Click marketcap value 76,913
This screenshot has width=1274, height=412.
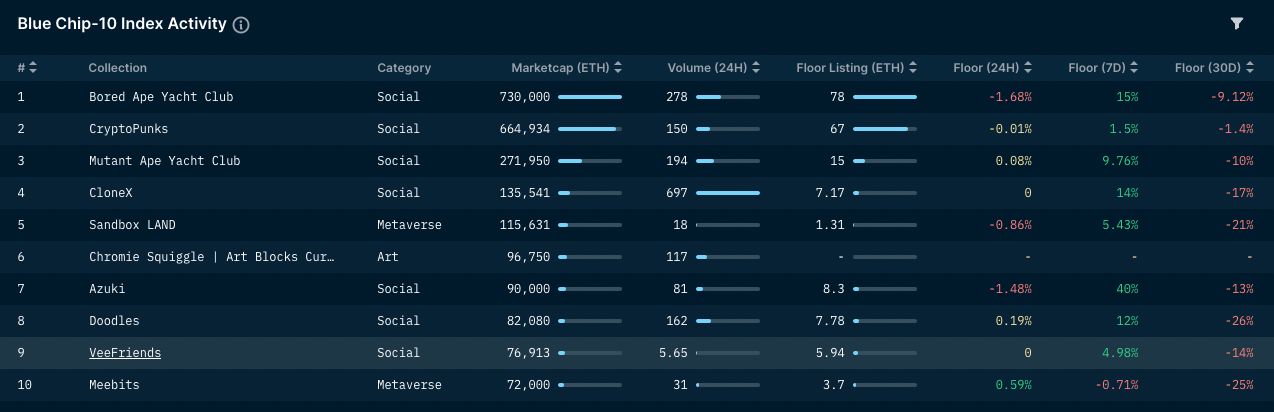pyautogui.click(x=529, y=353)
